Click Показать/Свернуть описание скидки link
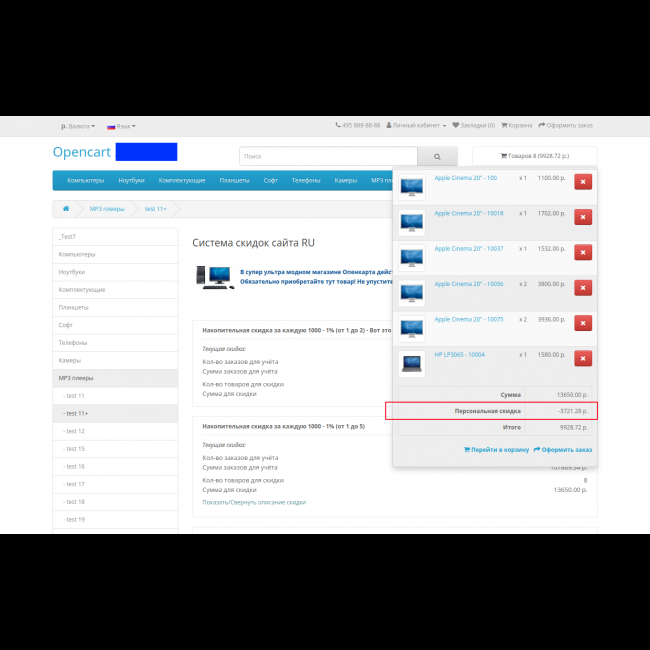This screenshot has height=650, width=650. (x=253, y=501)
